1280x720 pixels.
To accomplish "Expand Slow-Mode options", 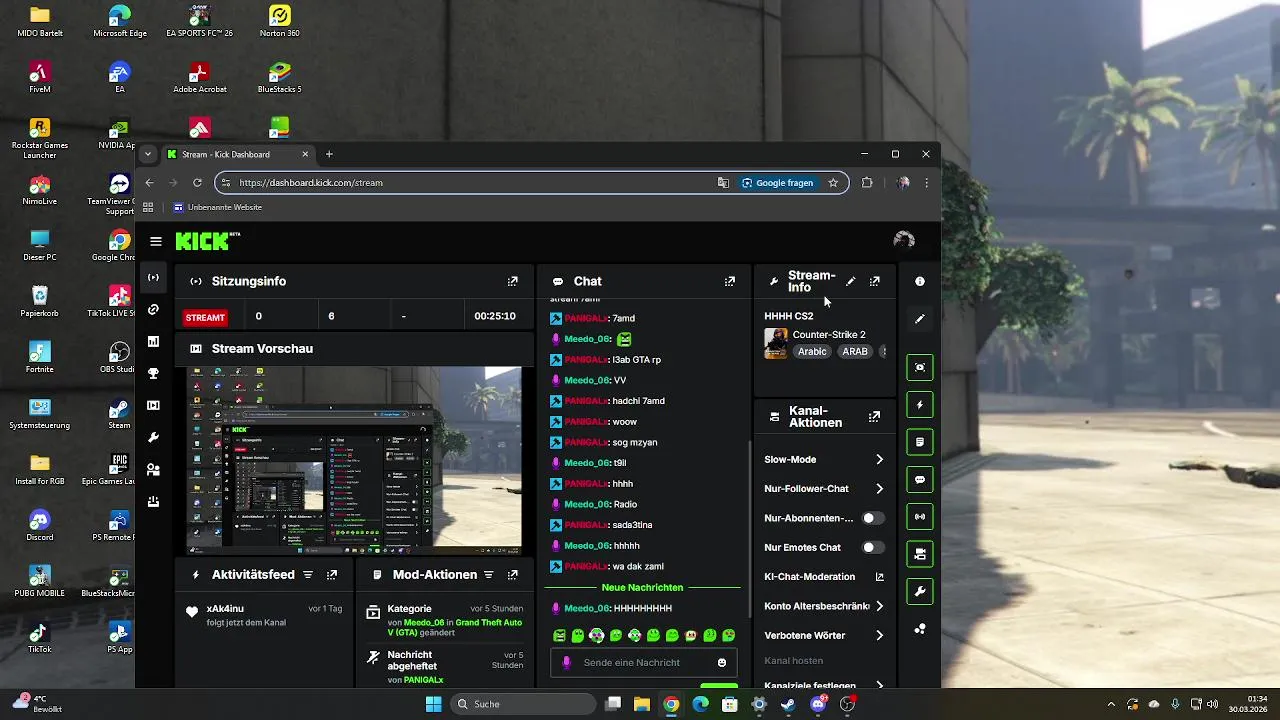I will pos(879,460).
